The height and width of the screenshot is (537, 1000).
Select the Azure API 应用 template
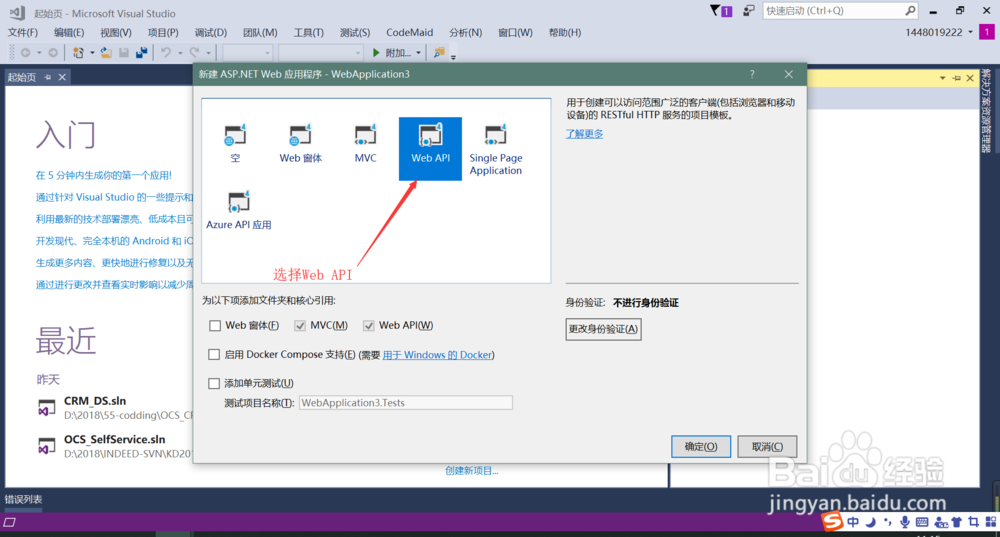pyautogui.click(x=239, y=210)
